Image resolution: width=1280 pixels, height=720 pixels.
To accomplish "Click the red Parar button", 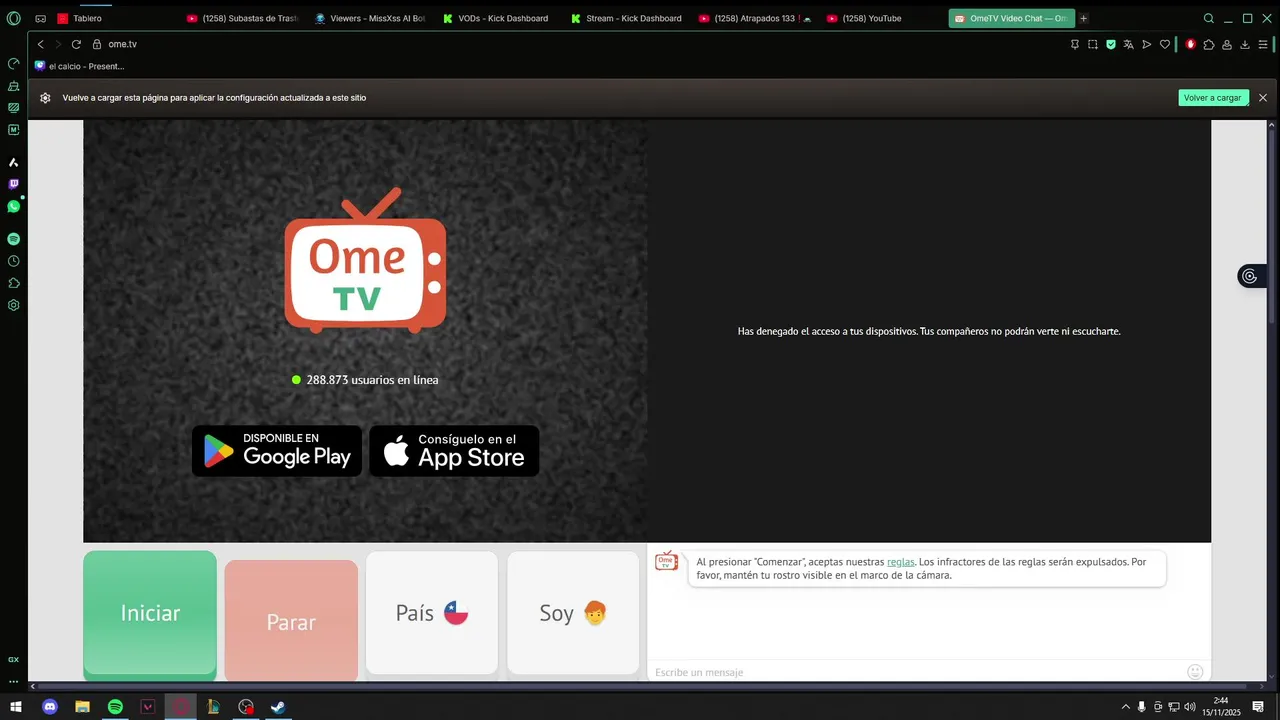I will pos(291,621).
